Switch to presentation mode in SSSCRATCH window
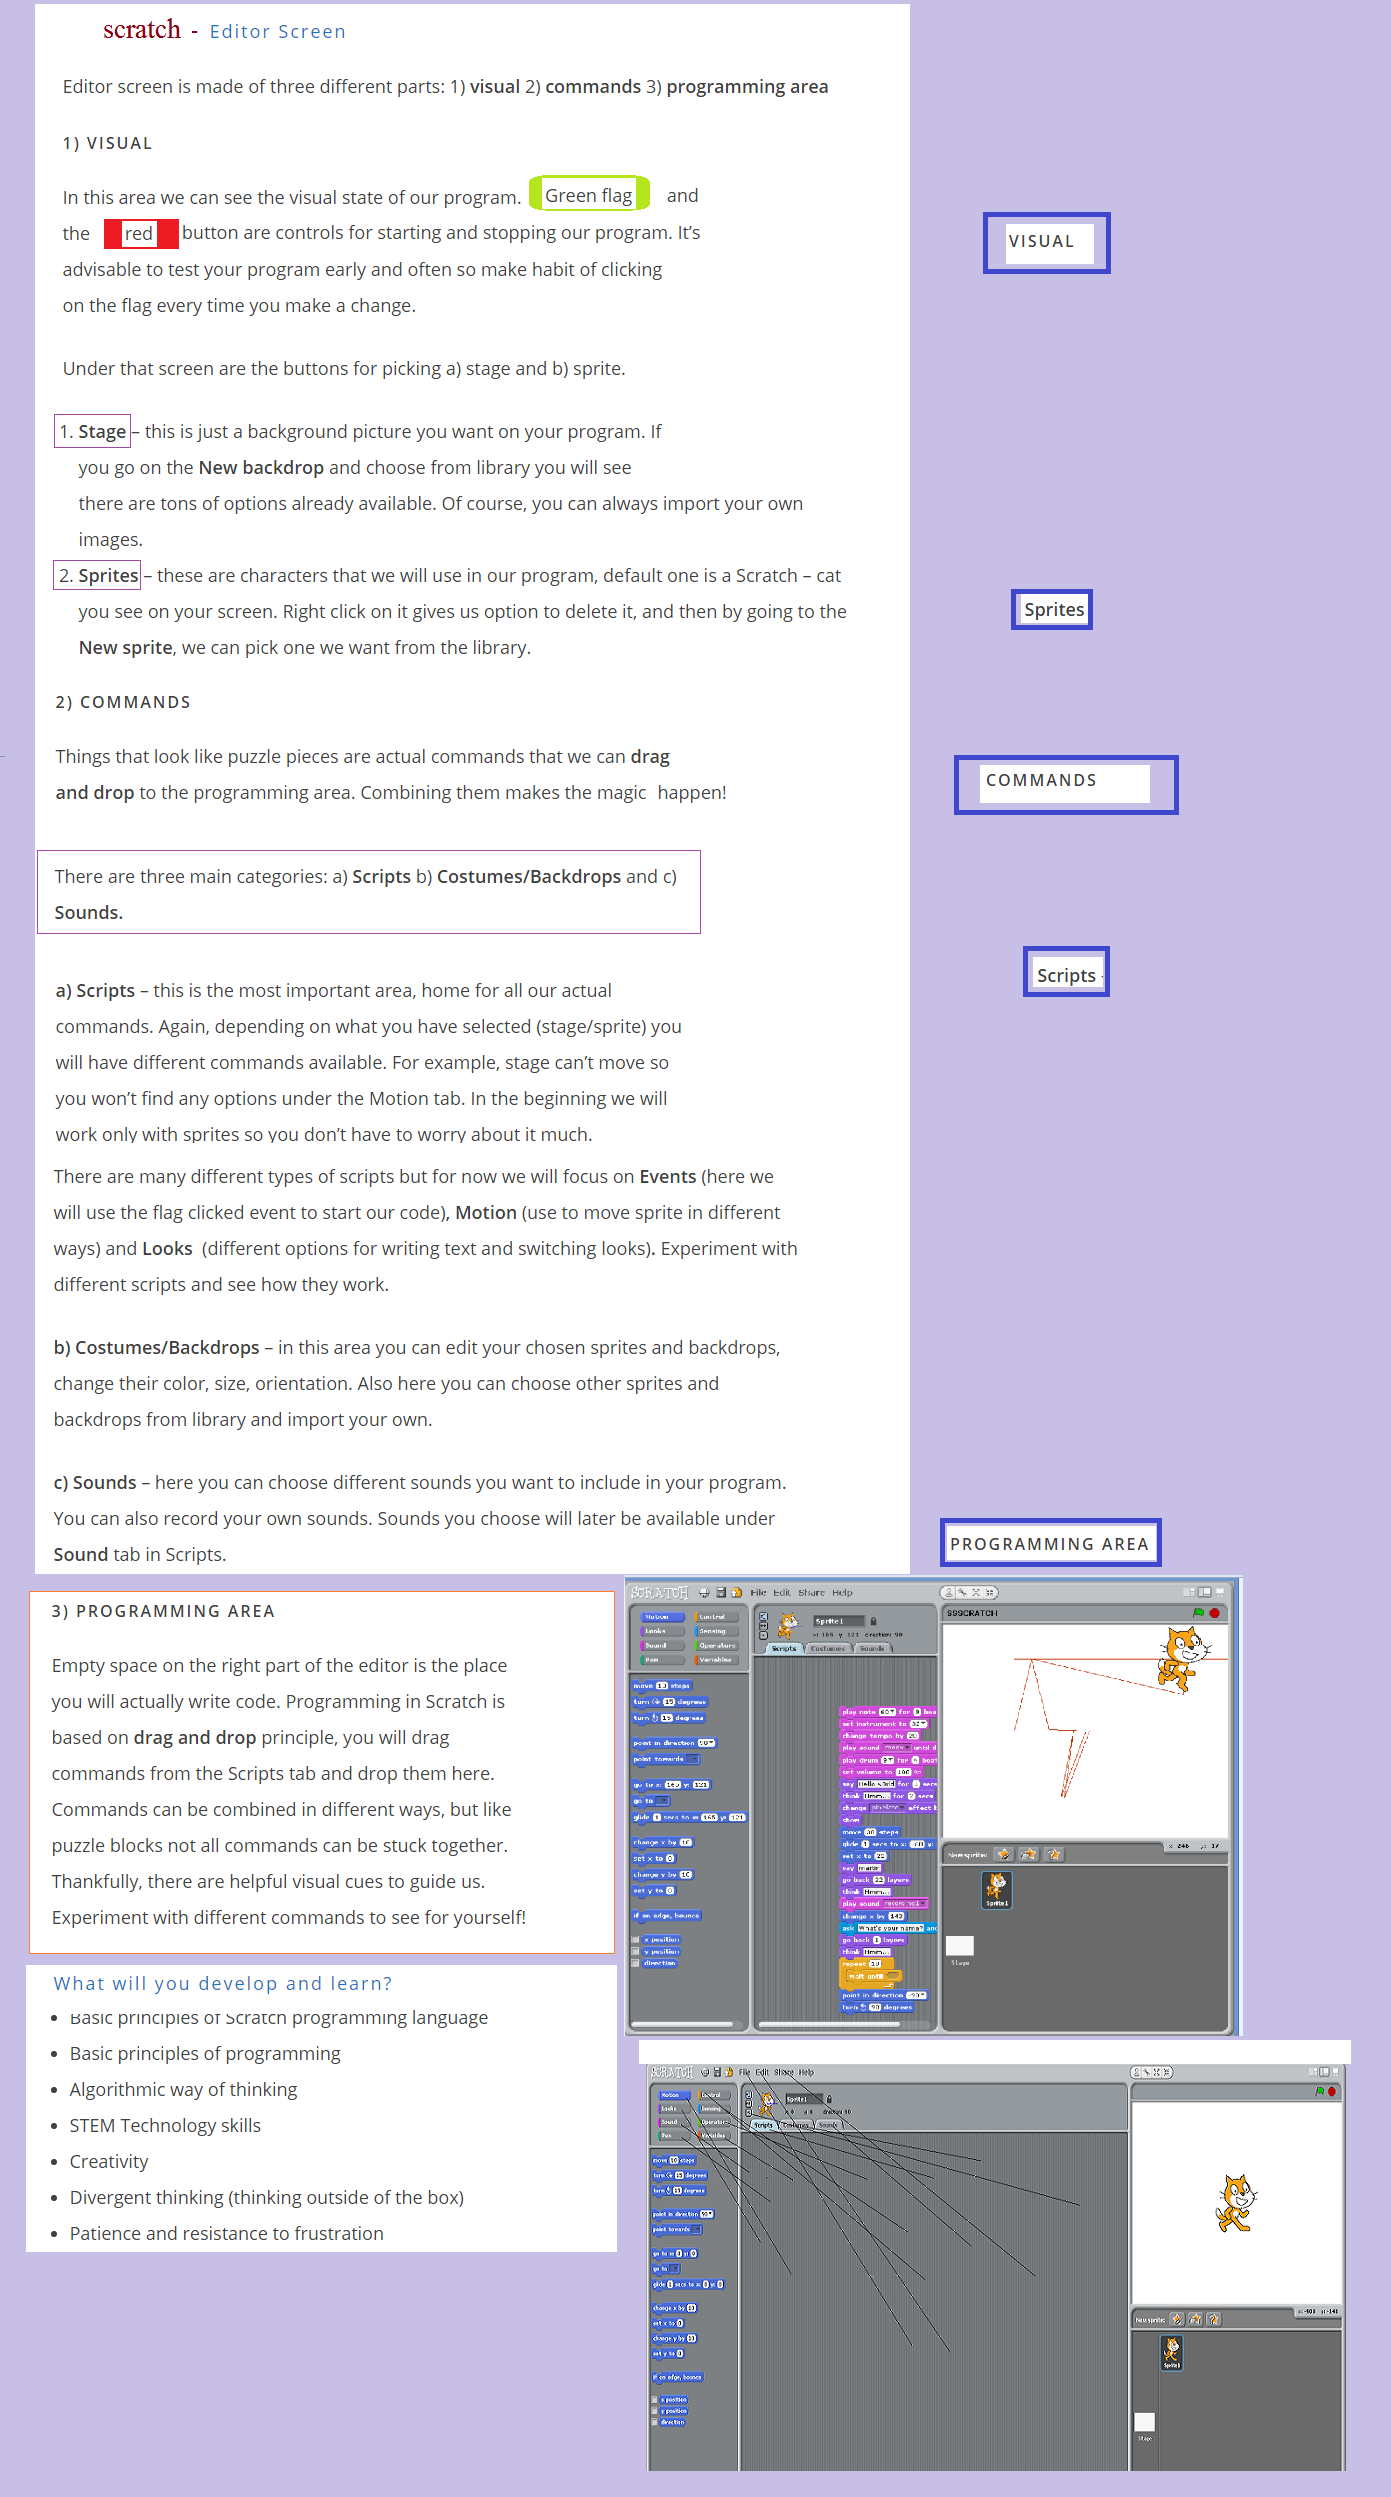1391x2497 pixels. 1220,1592
